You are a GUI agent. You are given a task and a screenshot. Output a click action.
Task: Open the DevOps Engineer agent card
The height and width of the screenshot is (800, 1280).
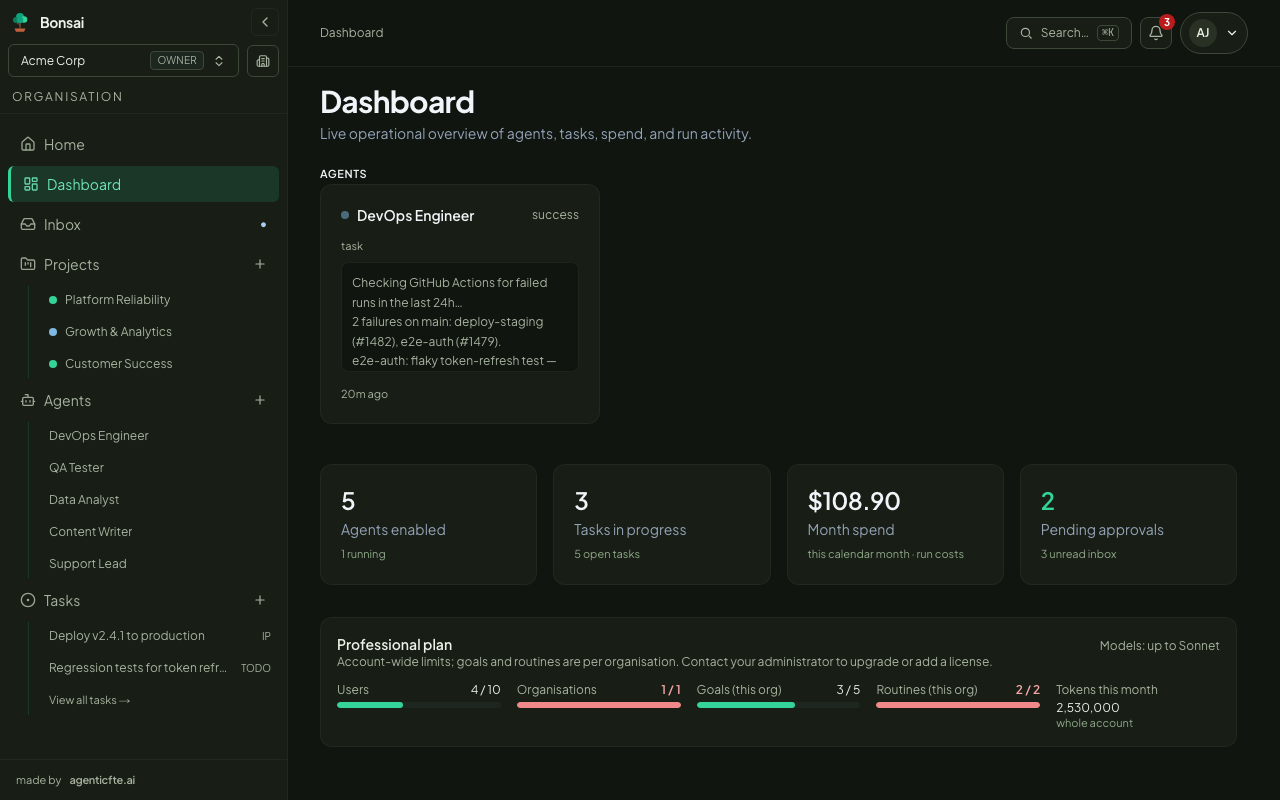[460, 304]
